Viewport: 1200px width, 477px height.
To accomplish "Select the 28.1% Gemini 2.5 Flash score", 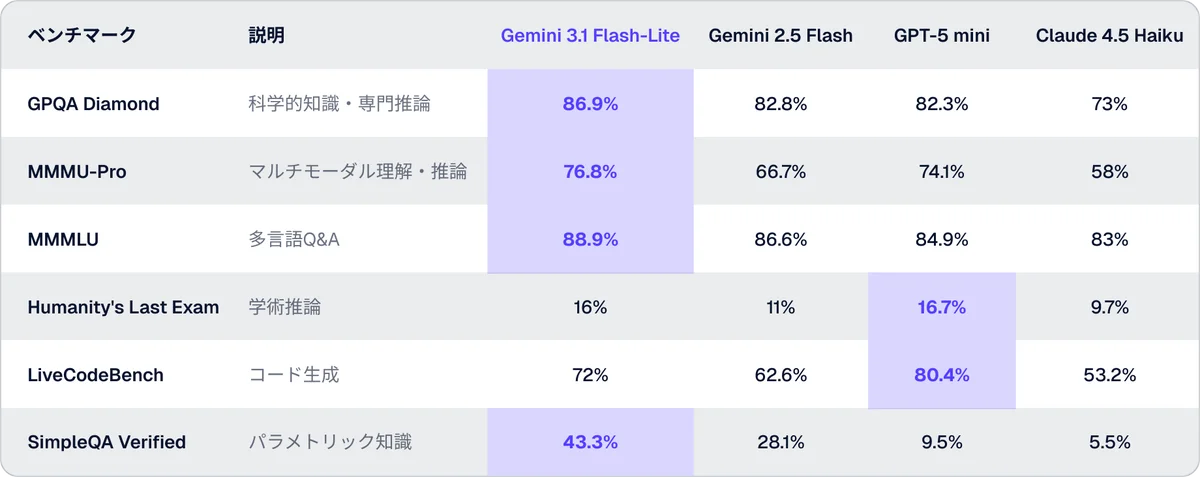I will (x=780, y=442).
